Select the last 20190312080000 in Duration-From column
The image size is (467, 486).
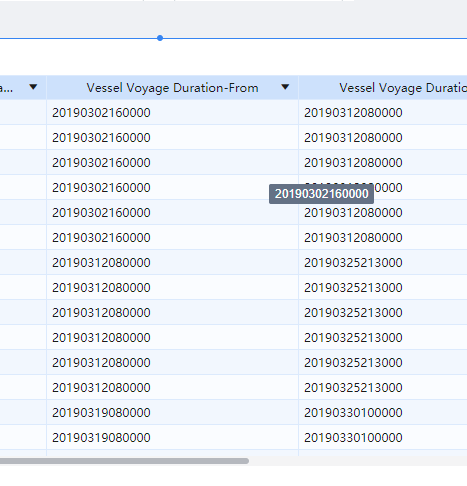coord(172,388)
